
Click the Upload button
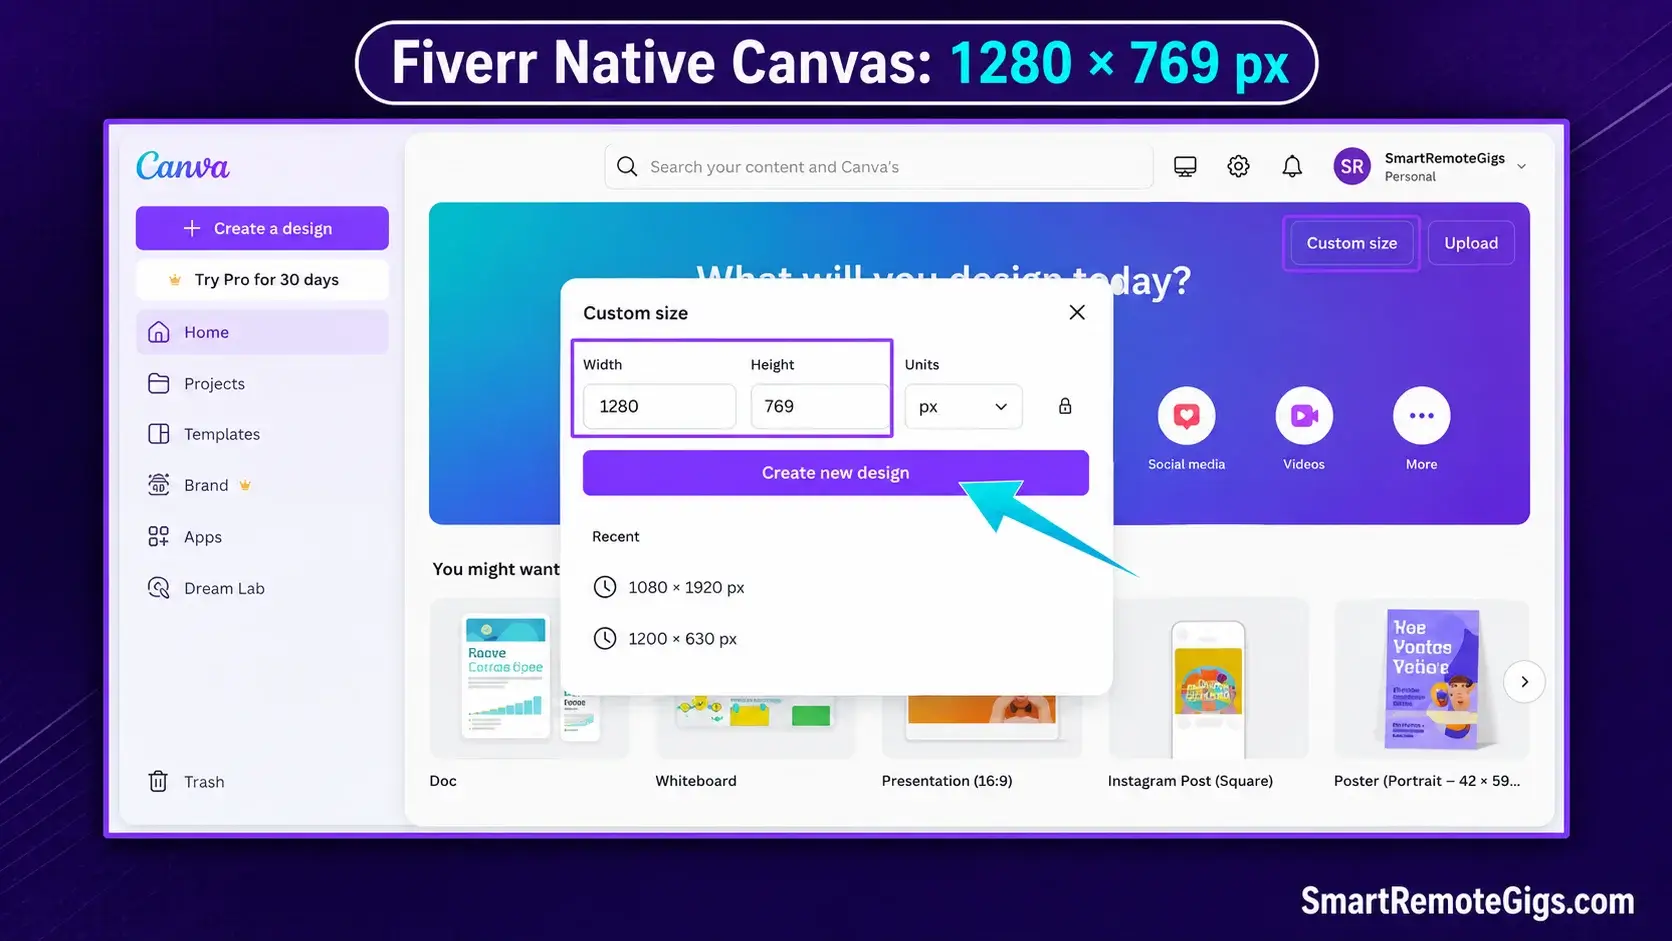click(1471, 243)
